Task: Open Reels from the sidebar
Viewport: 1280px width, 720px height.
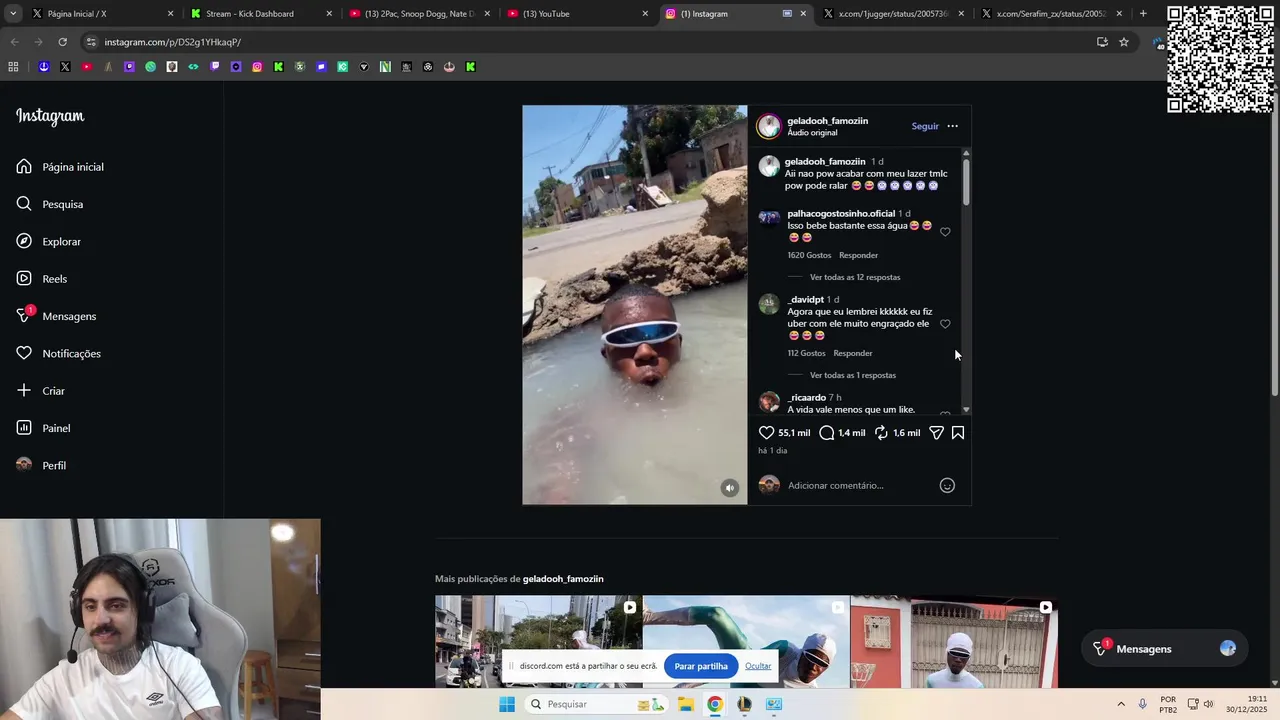Action: [42, 279]
